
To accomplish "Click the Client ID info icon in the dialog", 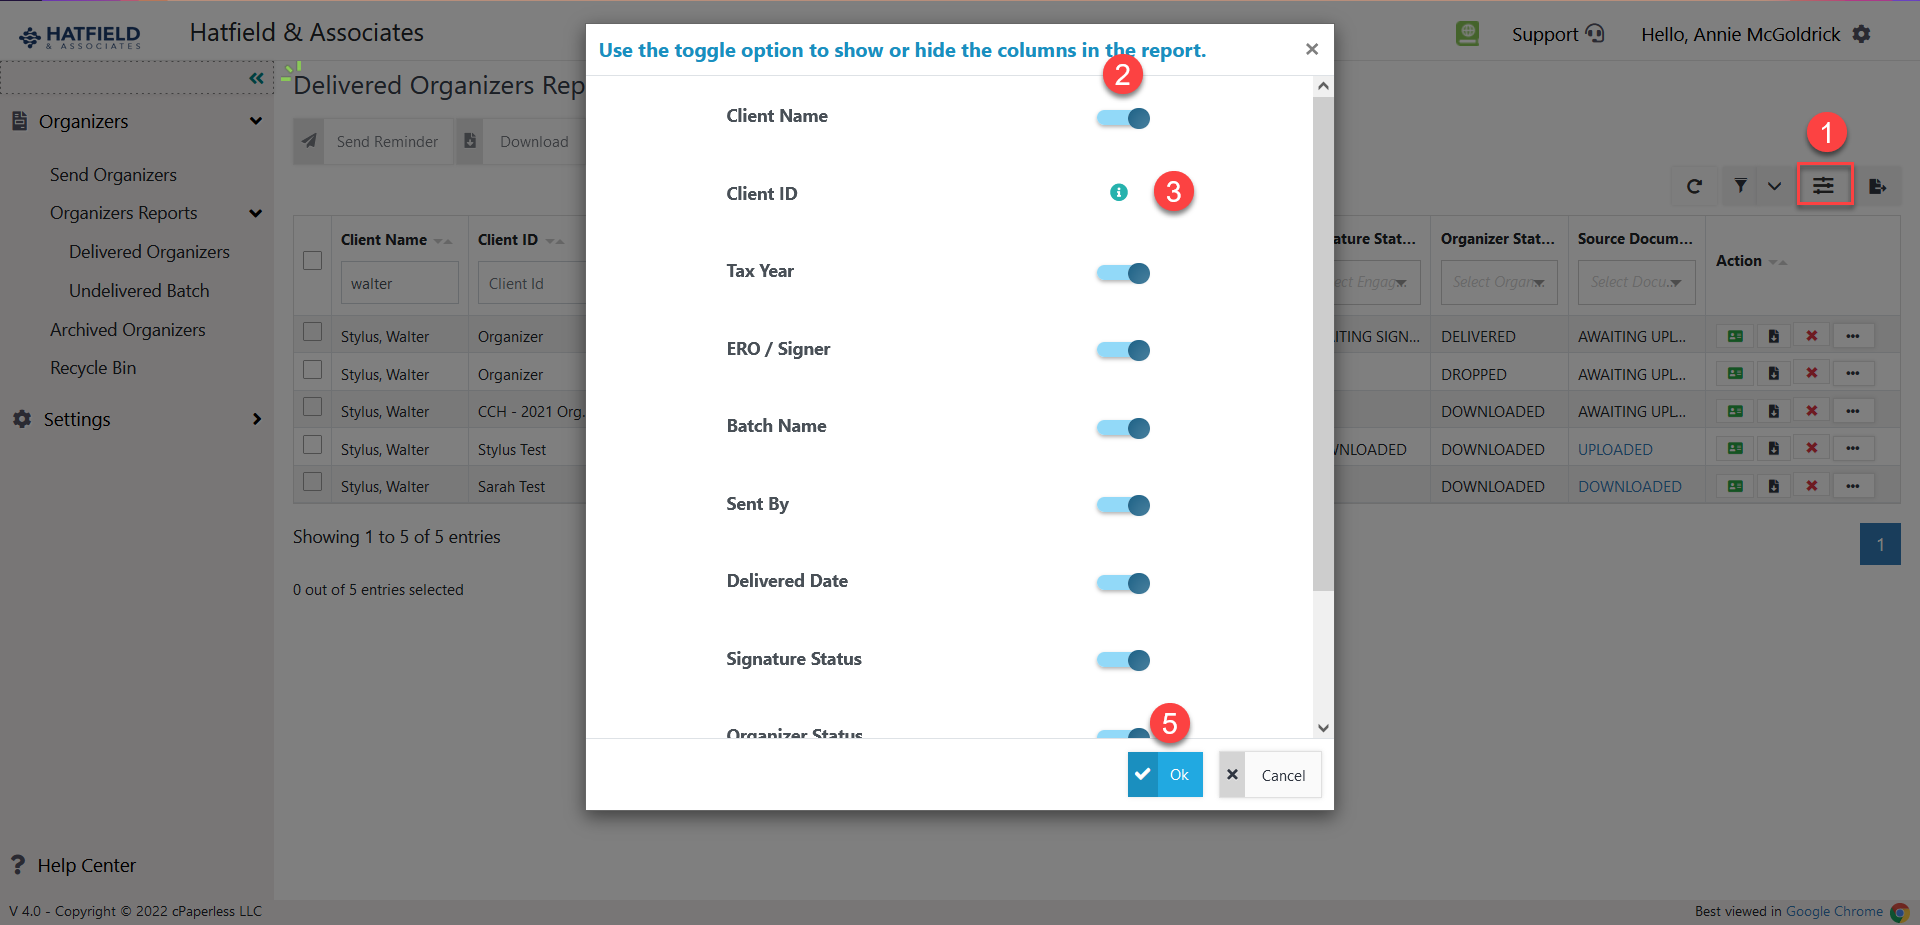I will 1118,192.
